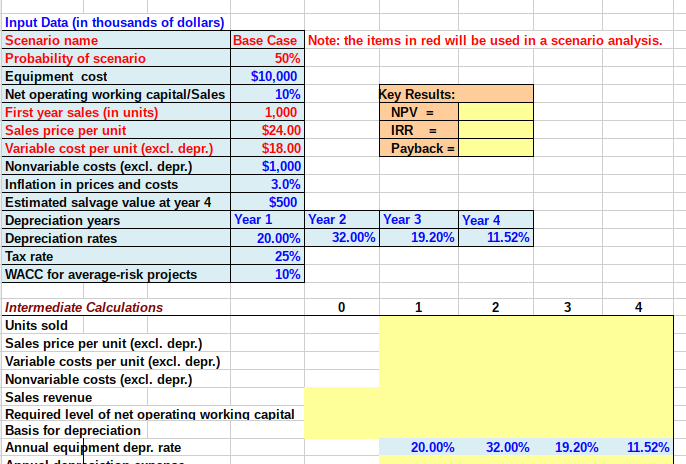Click the 'IRR =' label cell
Viewport: 686px width, 464px height.
pos(419,130)
